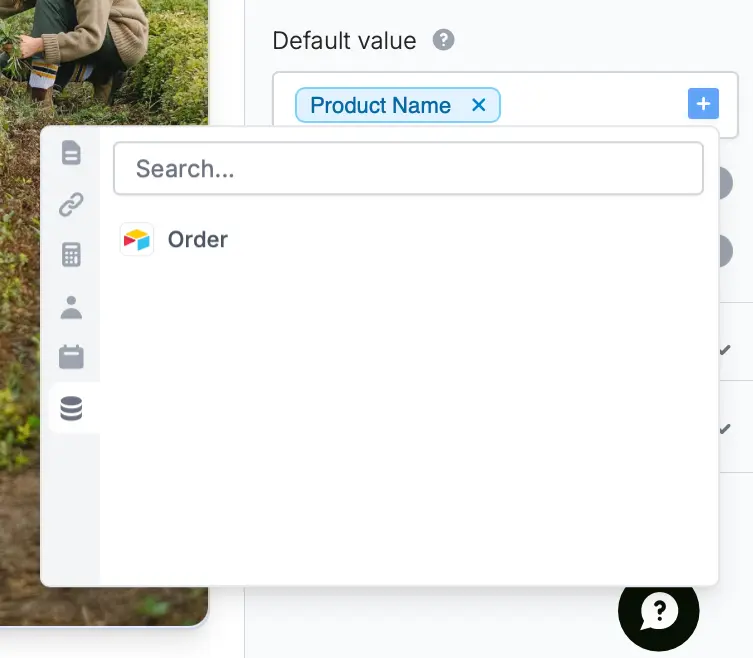753x658 pixels.
Task: Toggle the lower partially hidden switch
Action: (725, 251)
